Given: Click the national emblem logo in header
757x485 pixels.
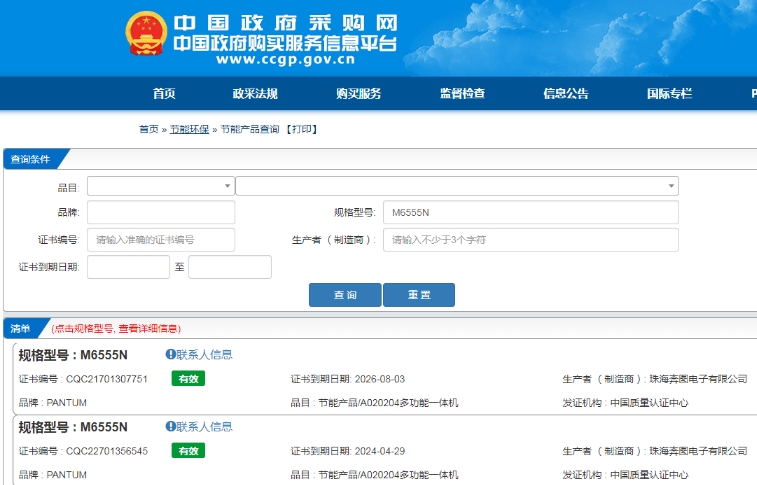Looking at the screenshot, I should (x=146, y=33).
